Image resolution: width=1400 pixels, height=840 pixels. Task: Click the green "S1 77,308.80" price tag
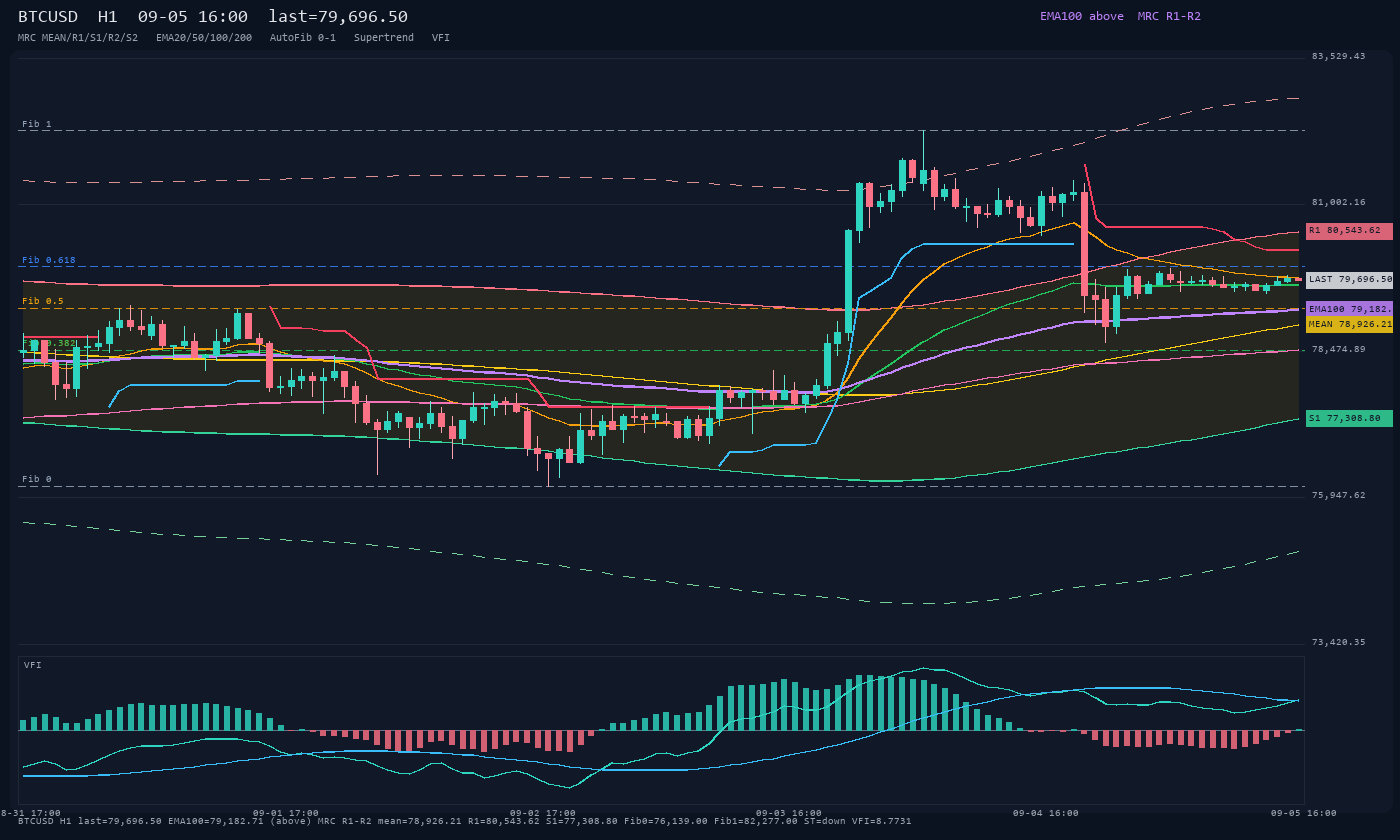pos(1349,418)
